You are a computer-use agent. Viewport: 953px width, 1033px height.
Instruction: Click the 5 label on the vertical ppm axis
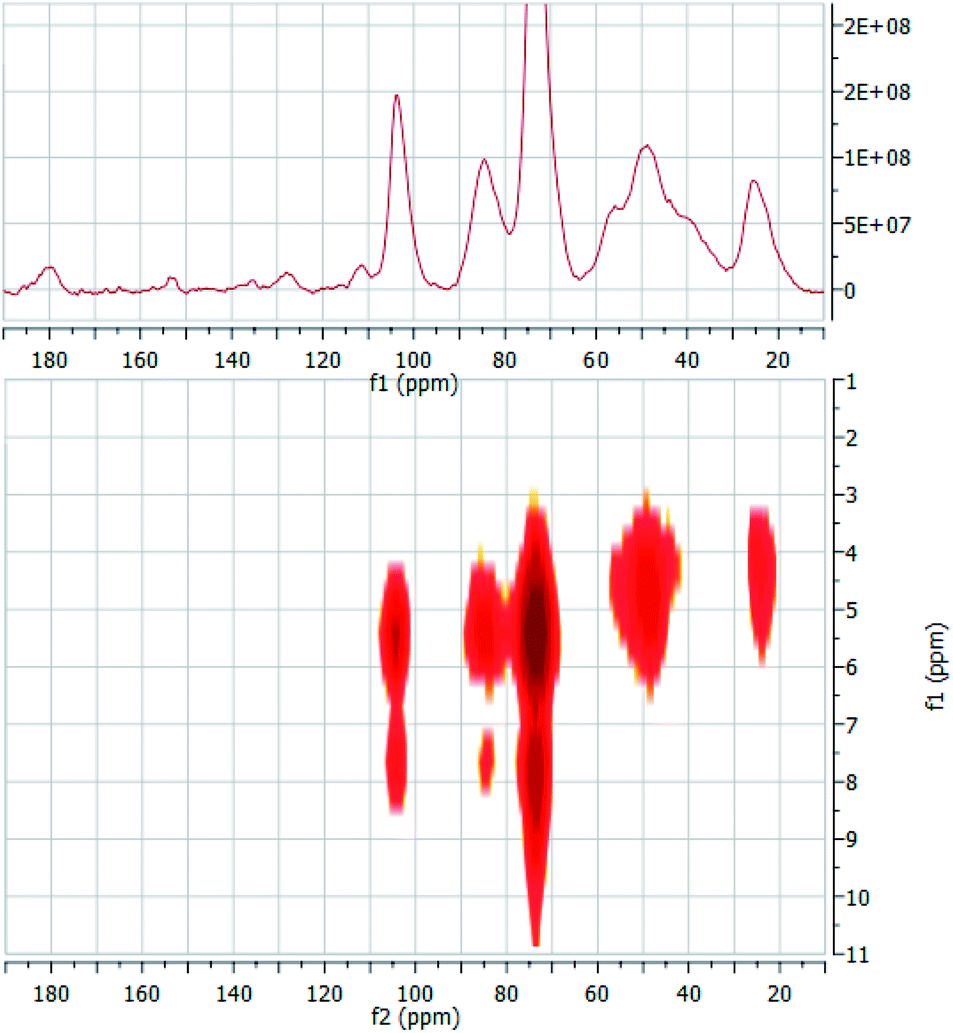[x=851, y=610]
